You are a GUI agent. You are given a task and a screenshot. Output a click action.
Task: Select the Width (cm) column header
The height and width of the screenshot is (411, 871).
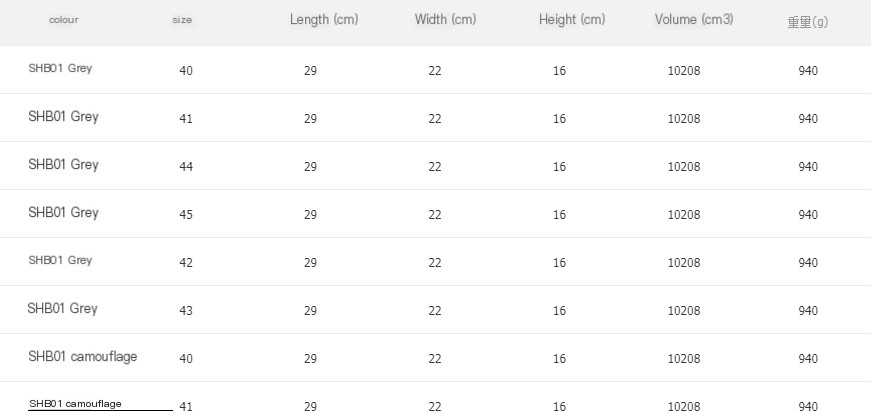[x=445, y=19]
